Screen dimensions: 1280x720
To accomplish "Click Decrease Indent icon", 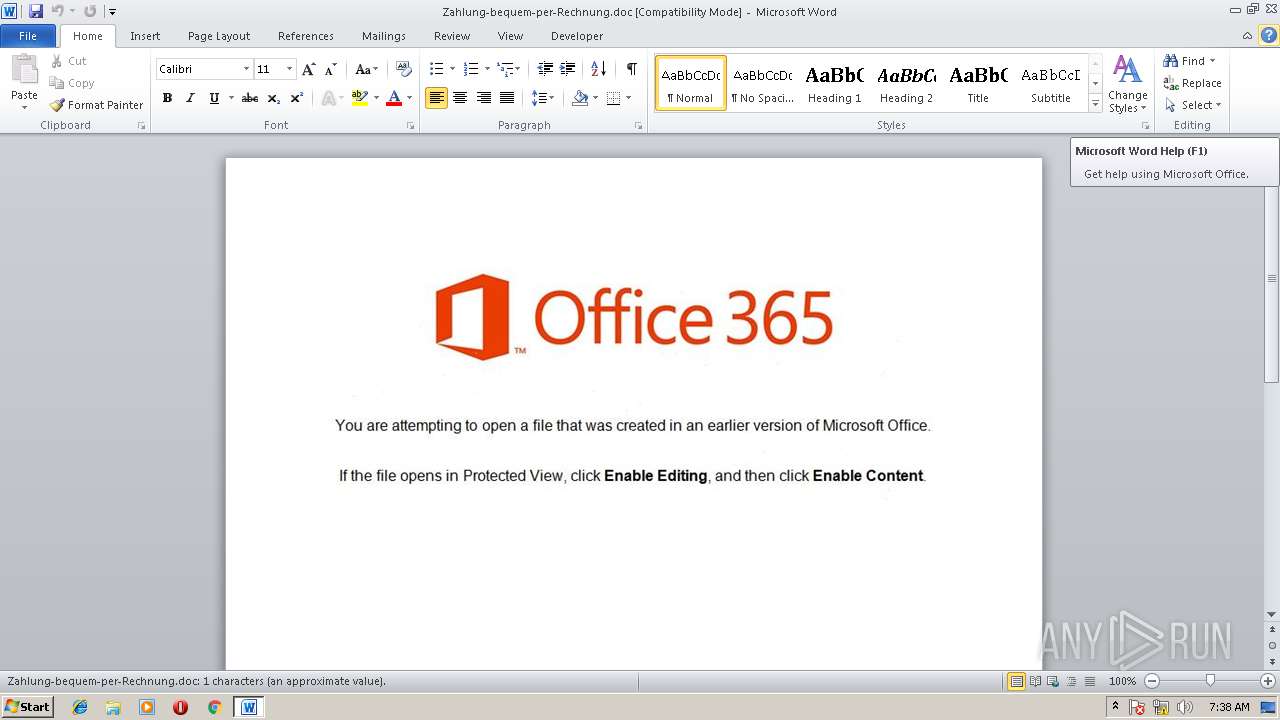I will coord(545,69).
